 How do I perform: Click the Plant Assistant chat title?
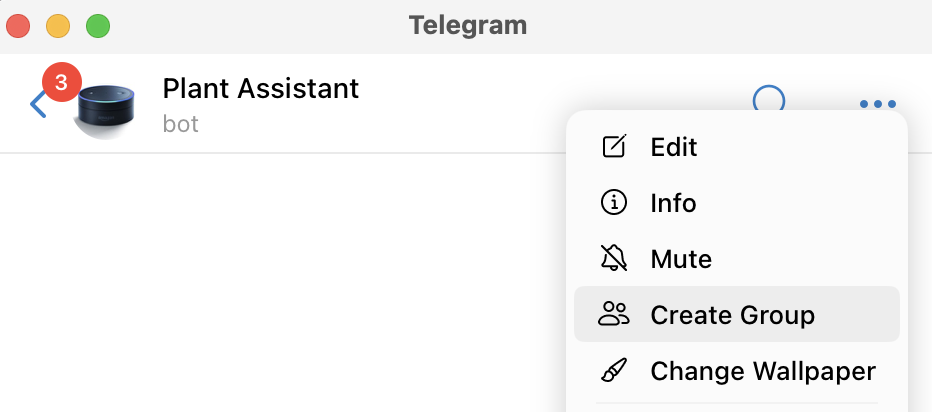[x=260, y=88]
